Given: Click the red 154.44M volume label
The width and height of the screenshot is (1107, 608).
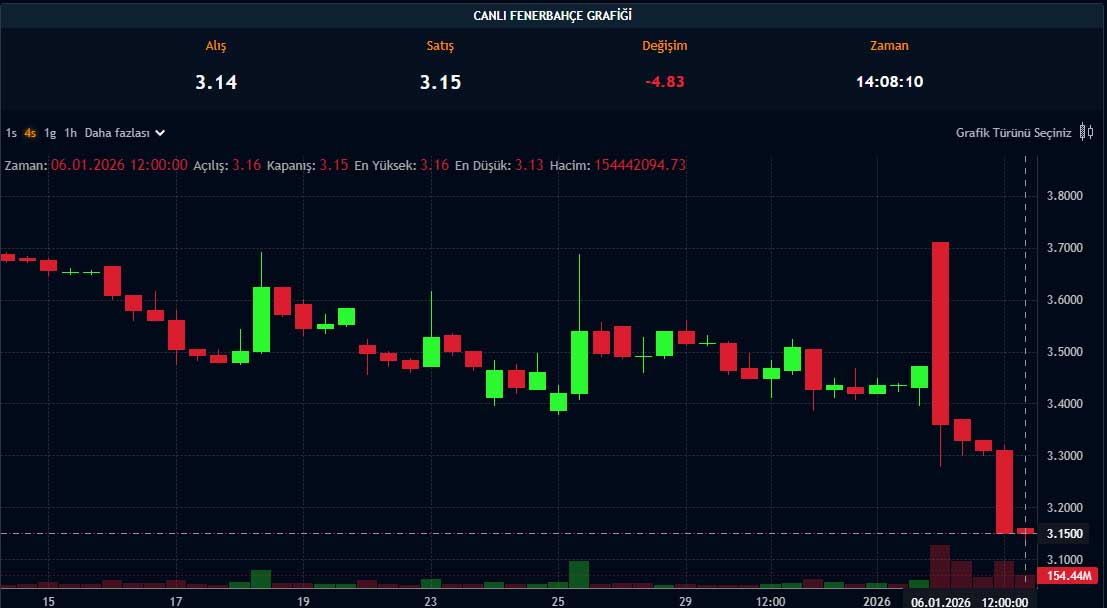Looking at the screenshot, I should pyautogui.click(x=1068, y=576).
